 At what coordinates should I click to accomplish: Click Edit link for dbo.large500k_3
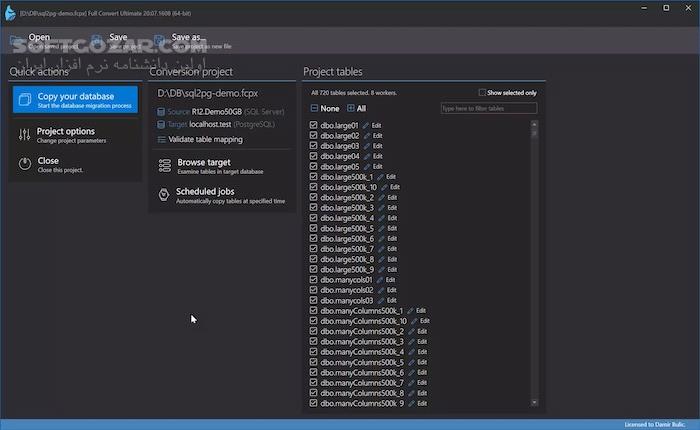click(392, 208)
